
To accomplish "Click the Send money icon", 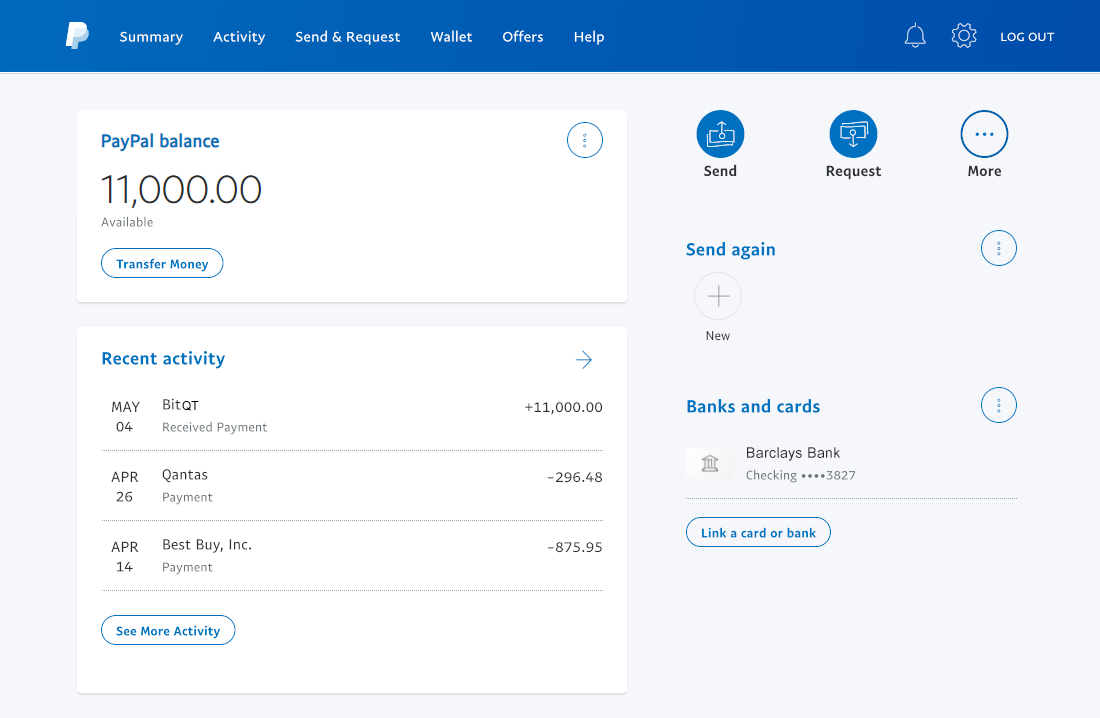I will point(720,134).
